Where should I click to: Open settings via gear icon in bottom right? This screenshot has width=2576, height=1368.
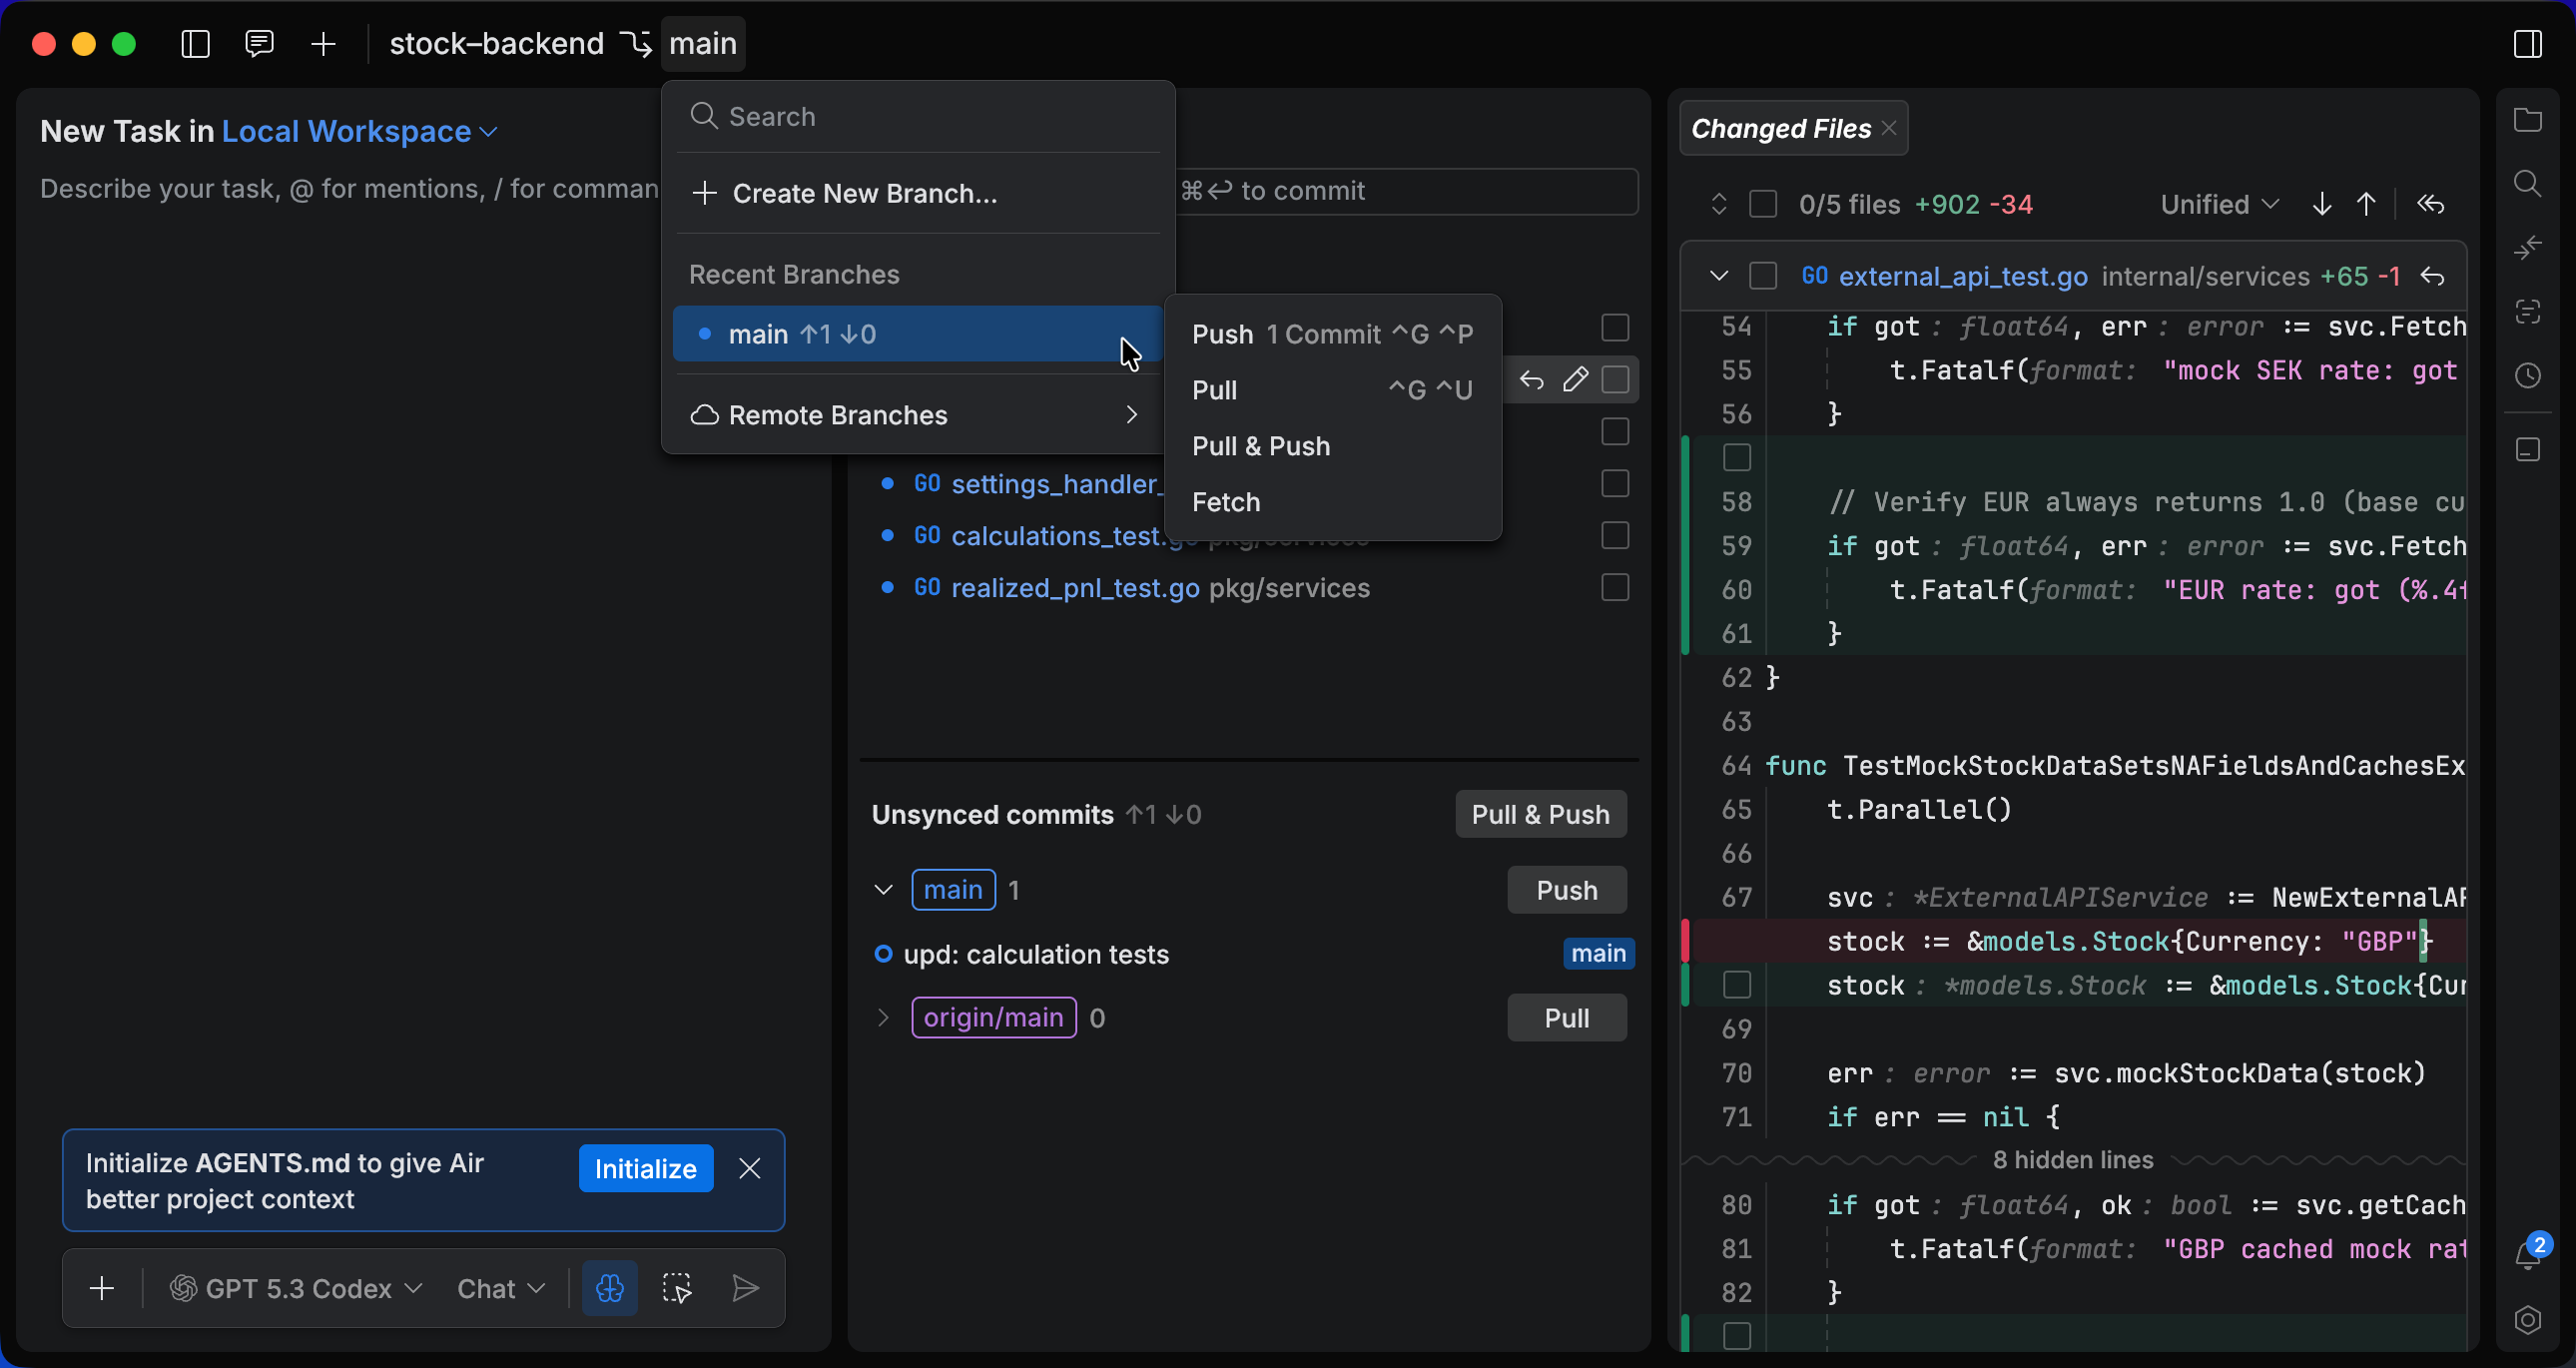[x=2529, y=1320]
